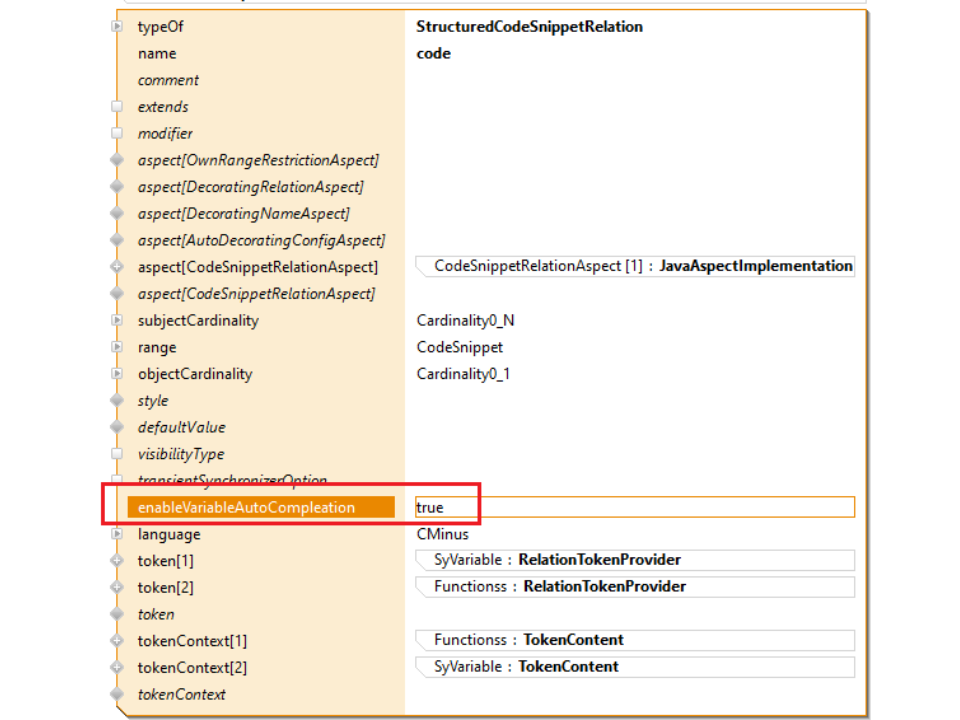Click the plus icon beside token[1]
Screen dimensions: 960x720
pos(117,561)
